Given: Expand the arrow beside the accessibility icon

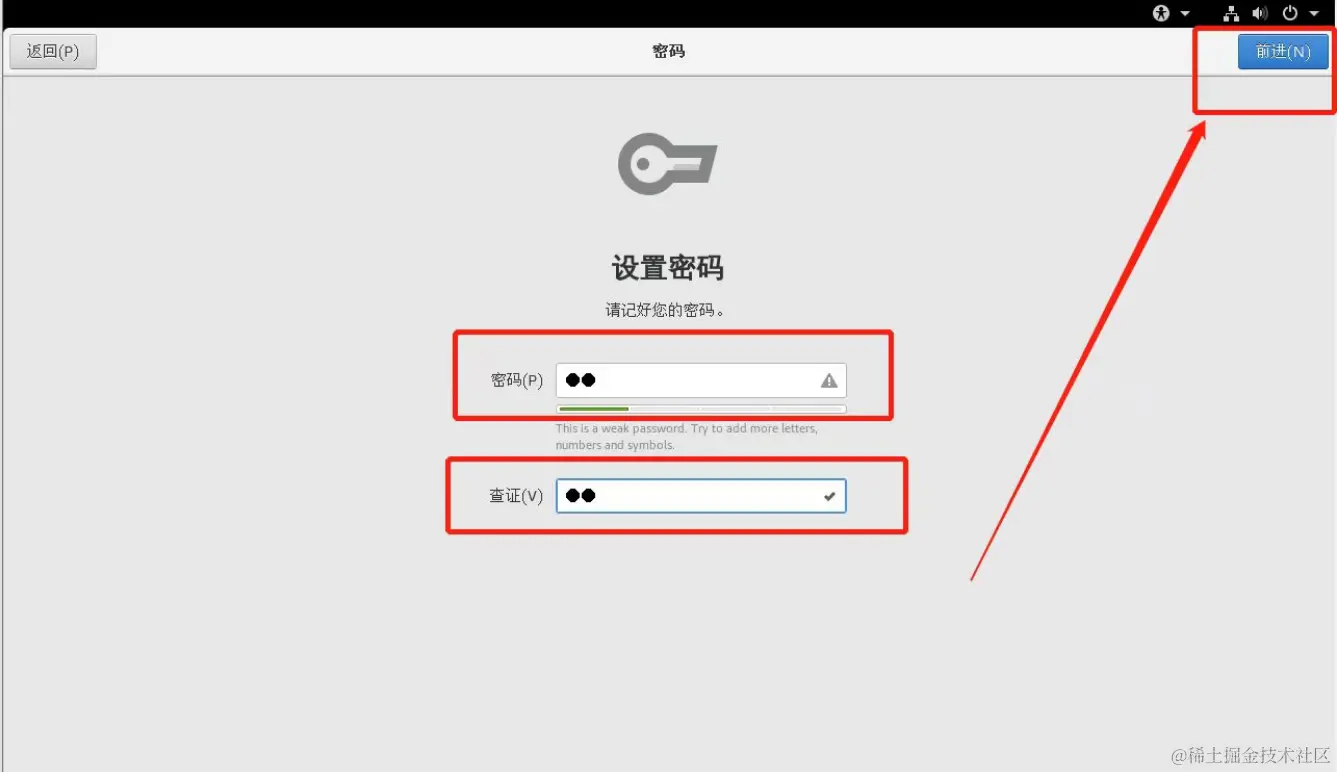Looking at the screenshot, I should click(x=1185, y=14).
